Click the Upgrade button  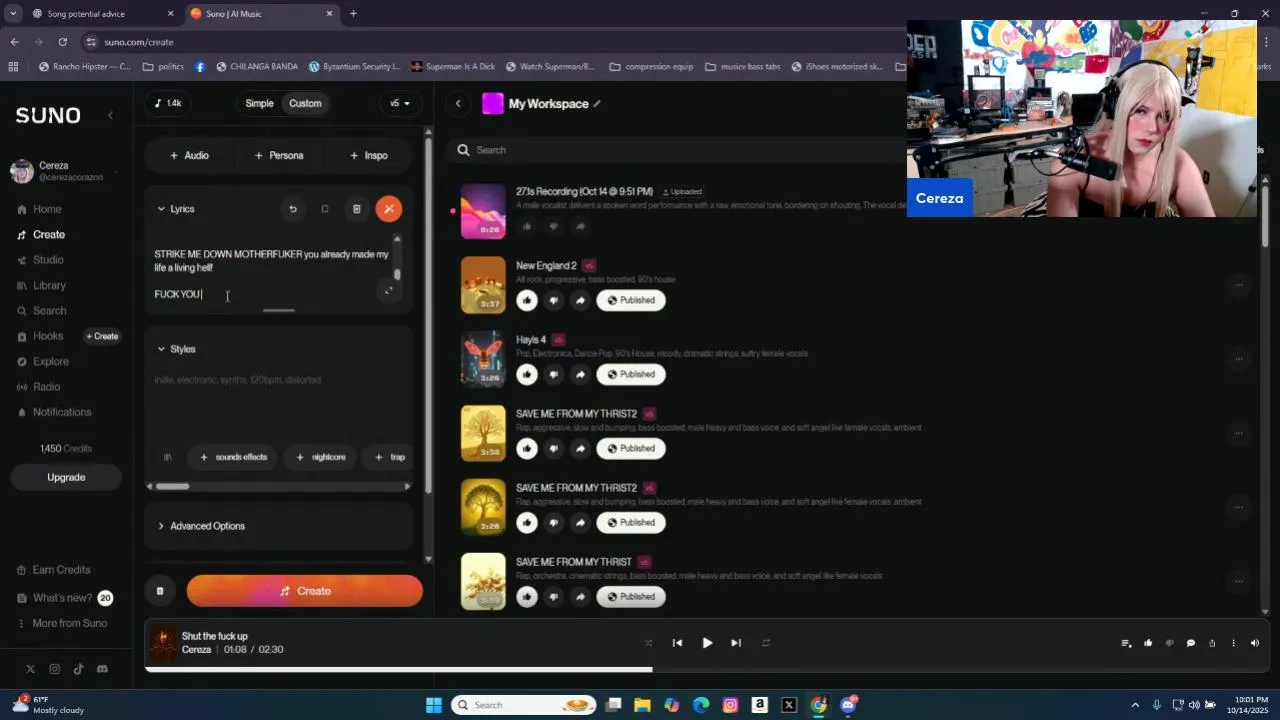click(66, 477)
